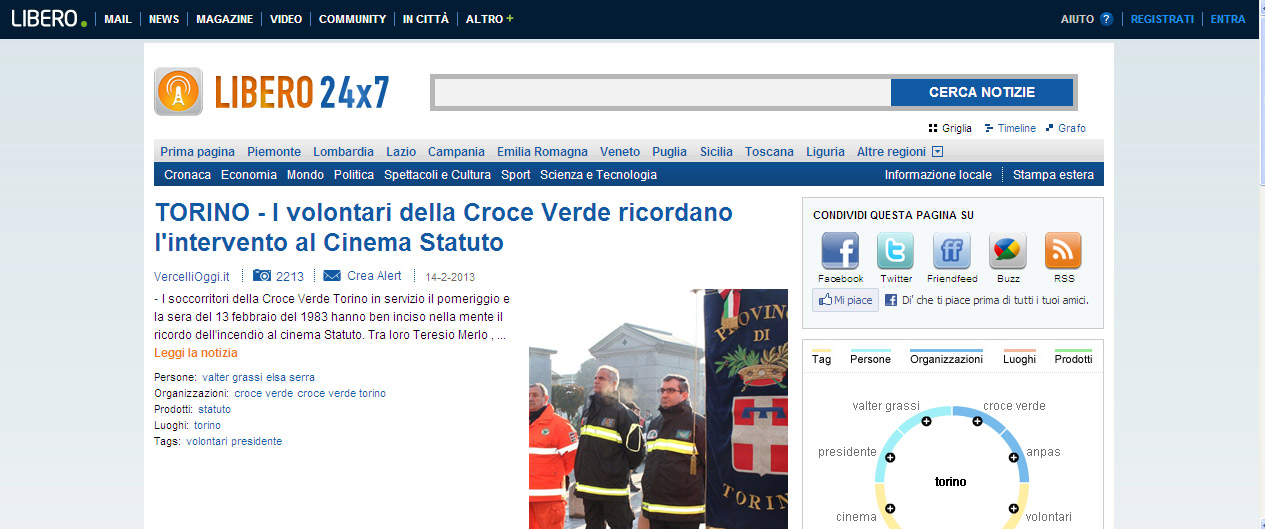Screen dimensions: 1265x529
Task: Share the page via Twitter icon
Action: point(895,251)
